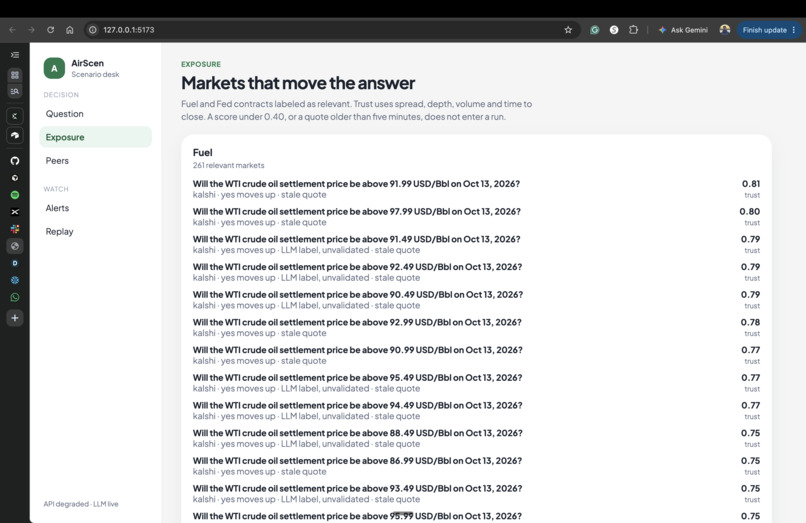
Task: Open the WhatsApp pinned sidebar app
Action: [15, 297]
